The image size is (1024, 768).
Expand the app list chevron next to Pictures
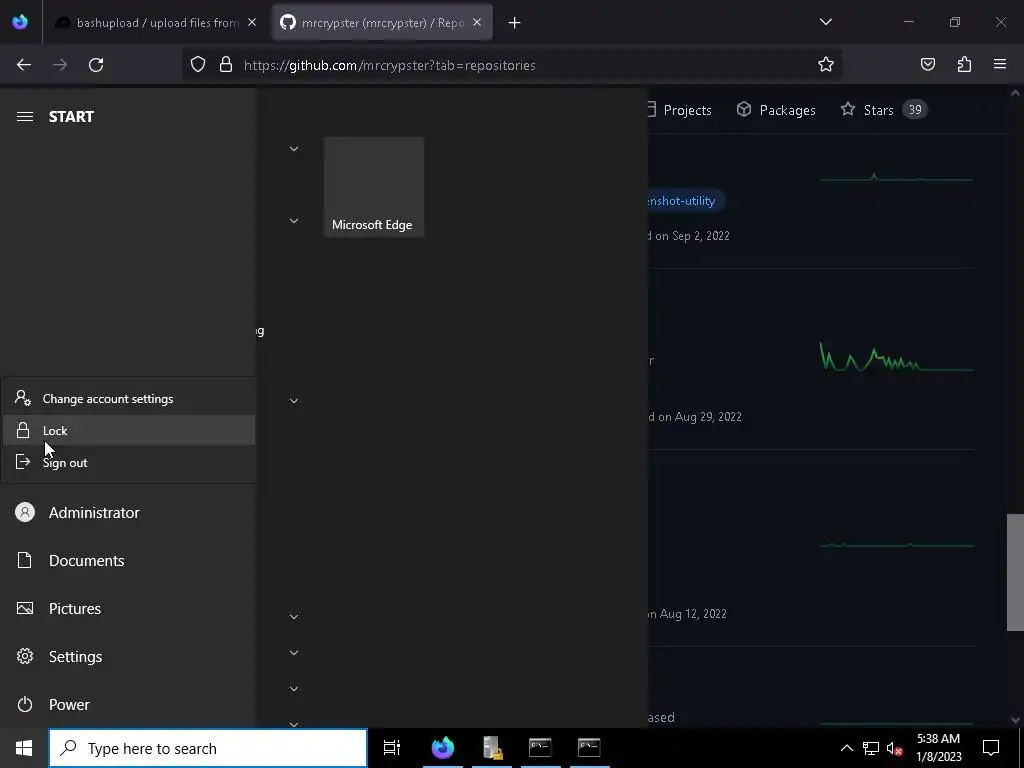[x=294, y=616]
